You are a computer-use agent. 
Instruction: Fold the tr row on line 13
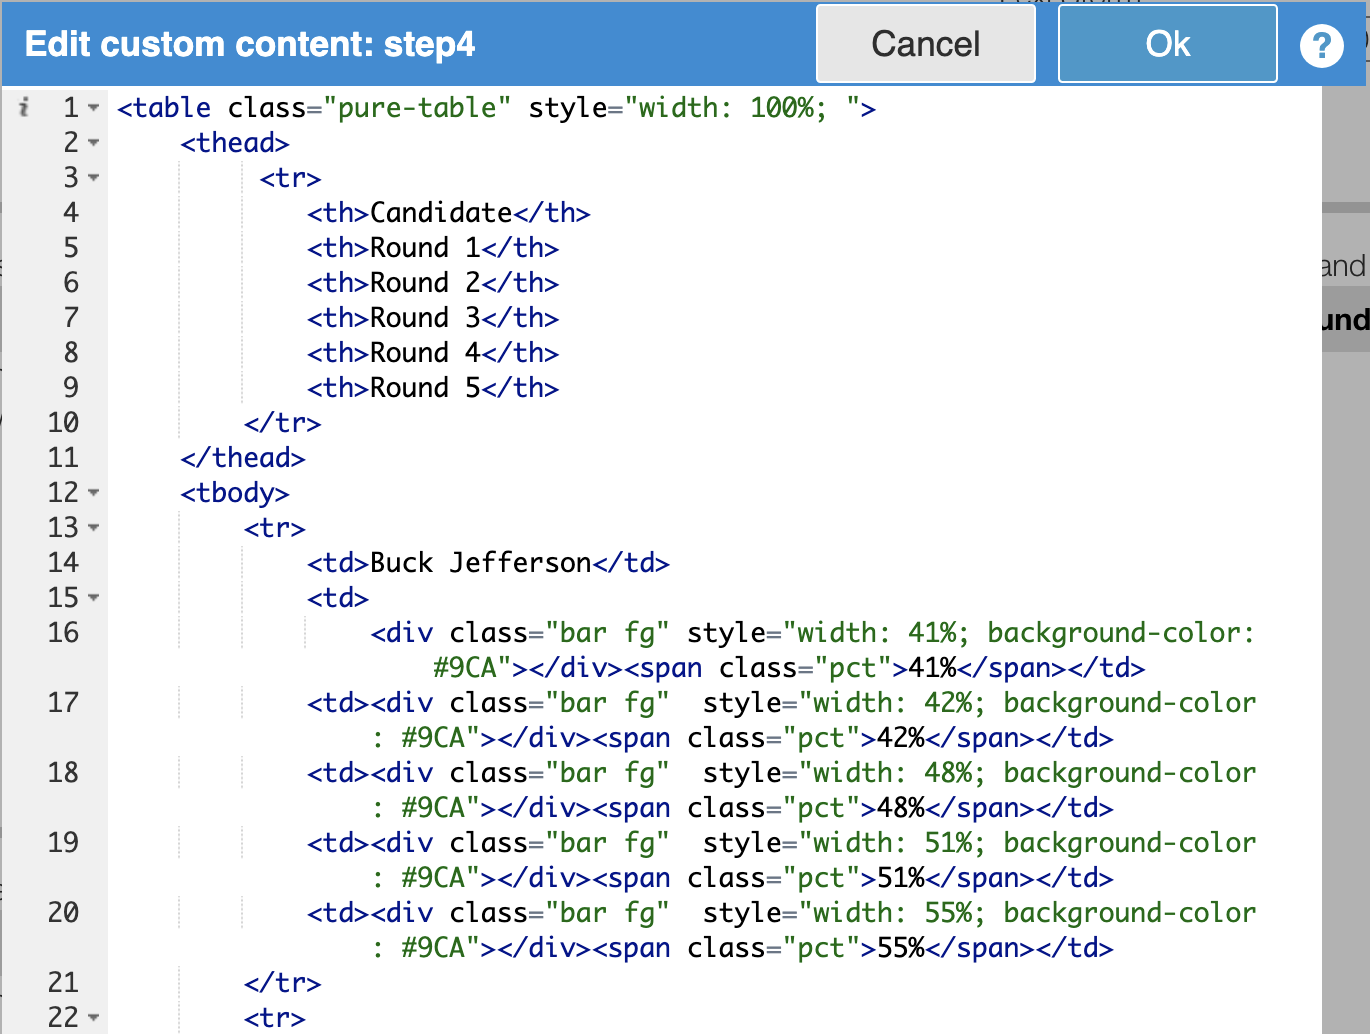(94, 528)
